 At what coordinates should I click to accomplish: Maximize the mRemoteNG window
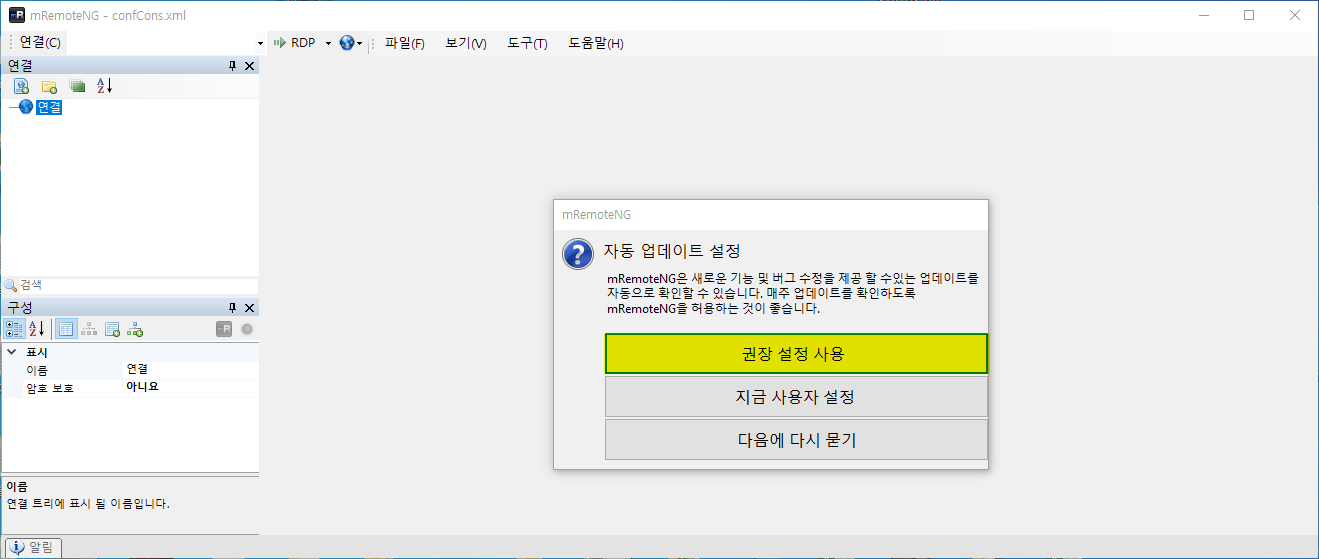click(1249, 15)
